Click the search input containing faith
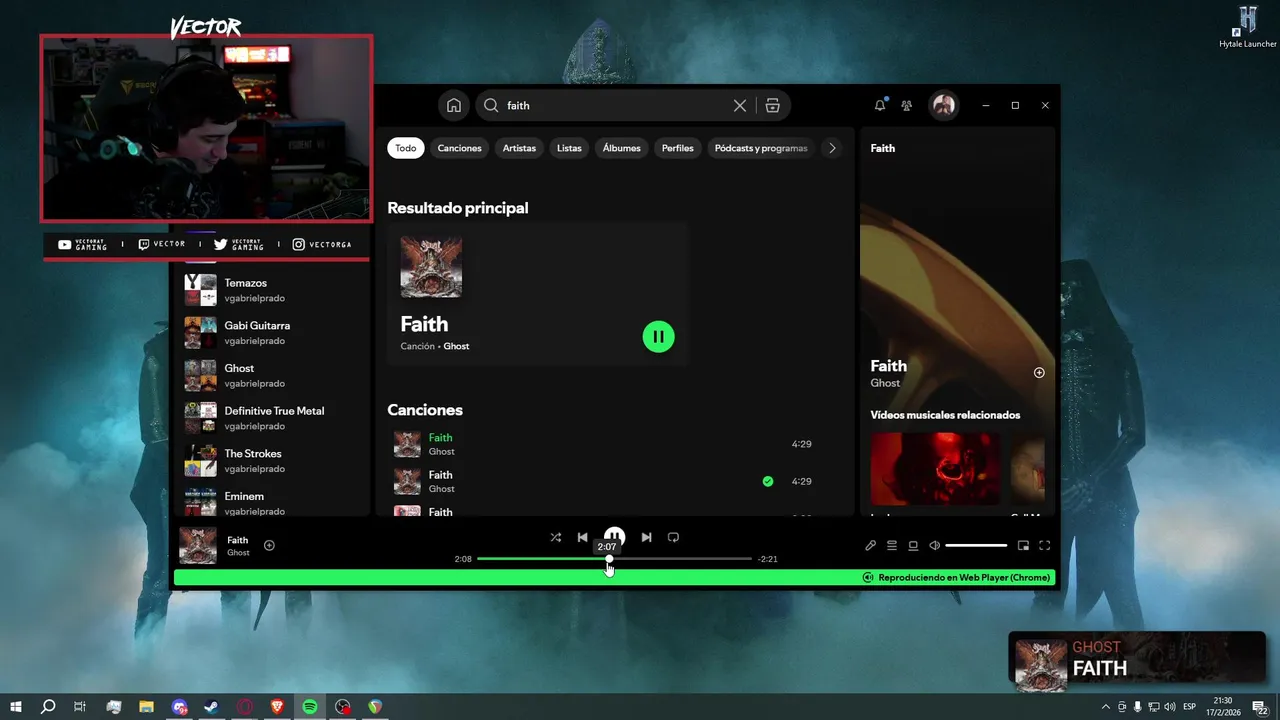The image size is (1280, 720). click(x=615, y=105)
